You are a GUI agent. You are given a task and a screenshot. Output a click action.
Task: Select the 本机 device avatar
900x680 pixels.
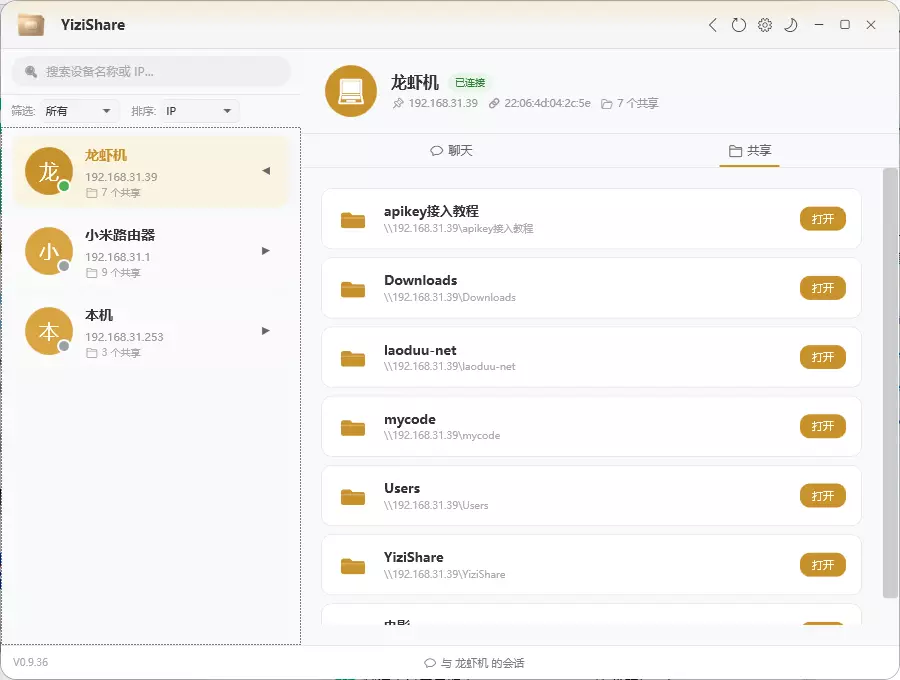(49, 331)
